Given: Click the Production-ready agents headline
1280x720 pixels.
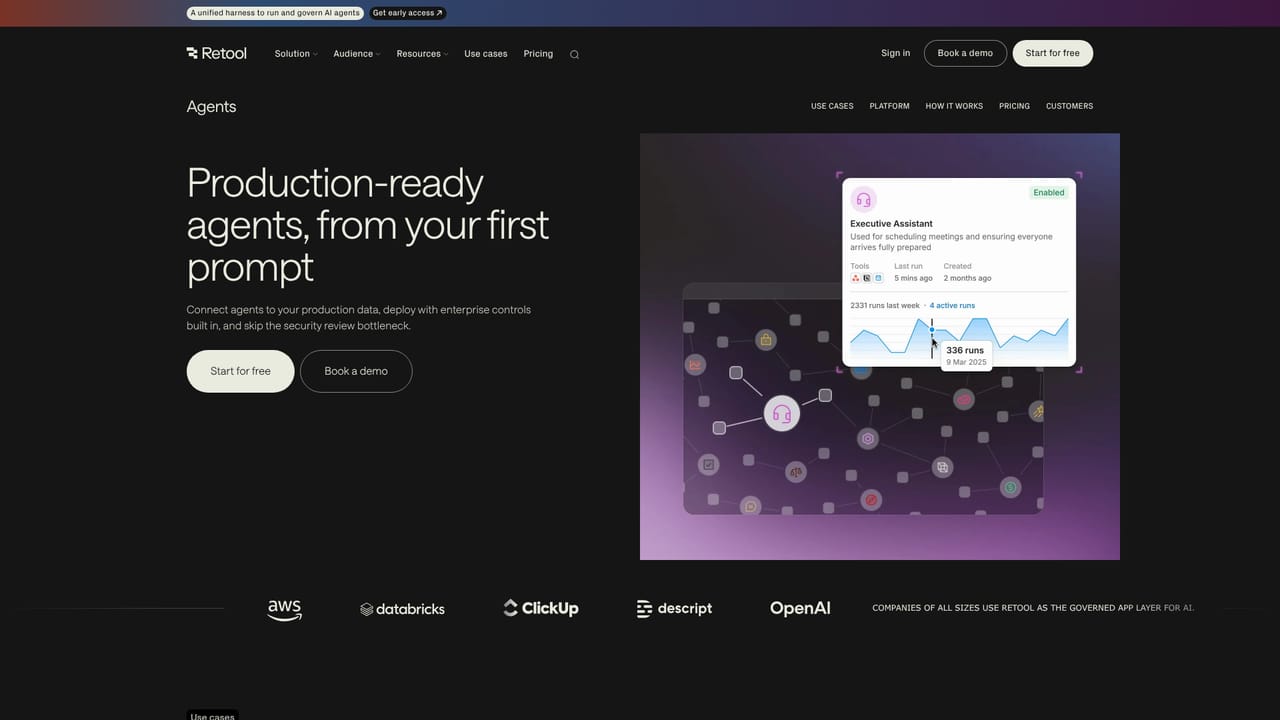Looking at the screenshot, I should (368, 225).
